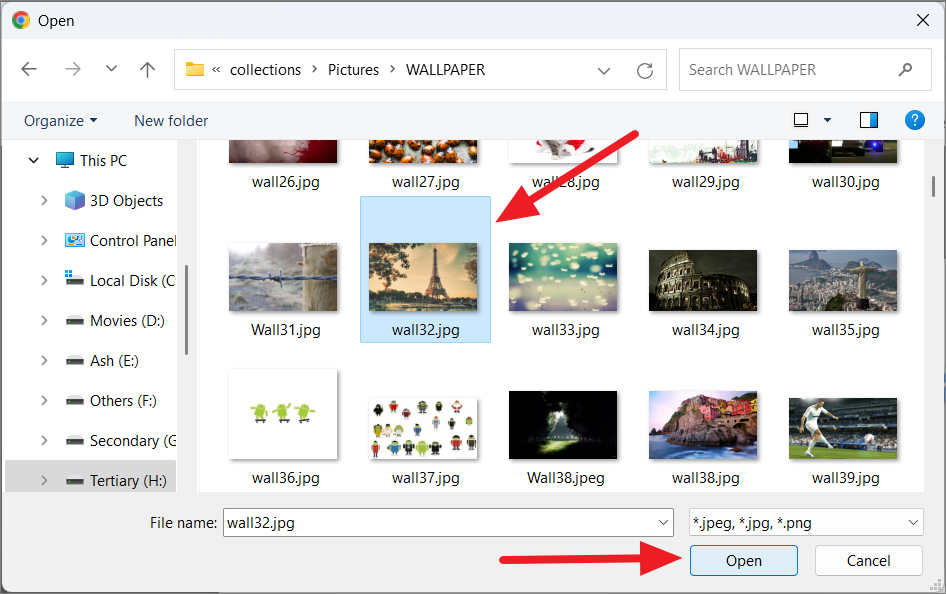
Task: Collapse the This PC tree node
Action: (x=34, y=160)
